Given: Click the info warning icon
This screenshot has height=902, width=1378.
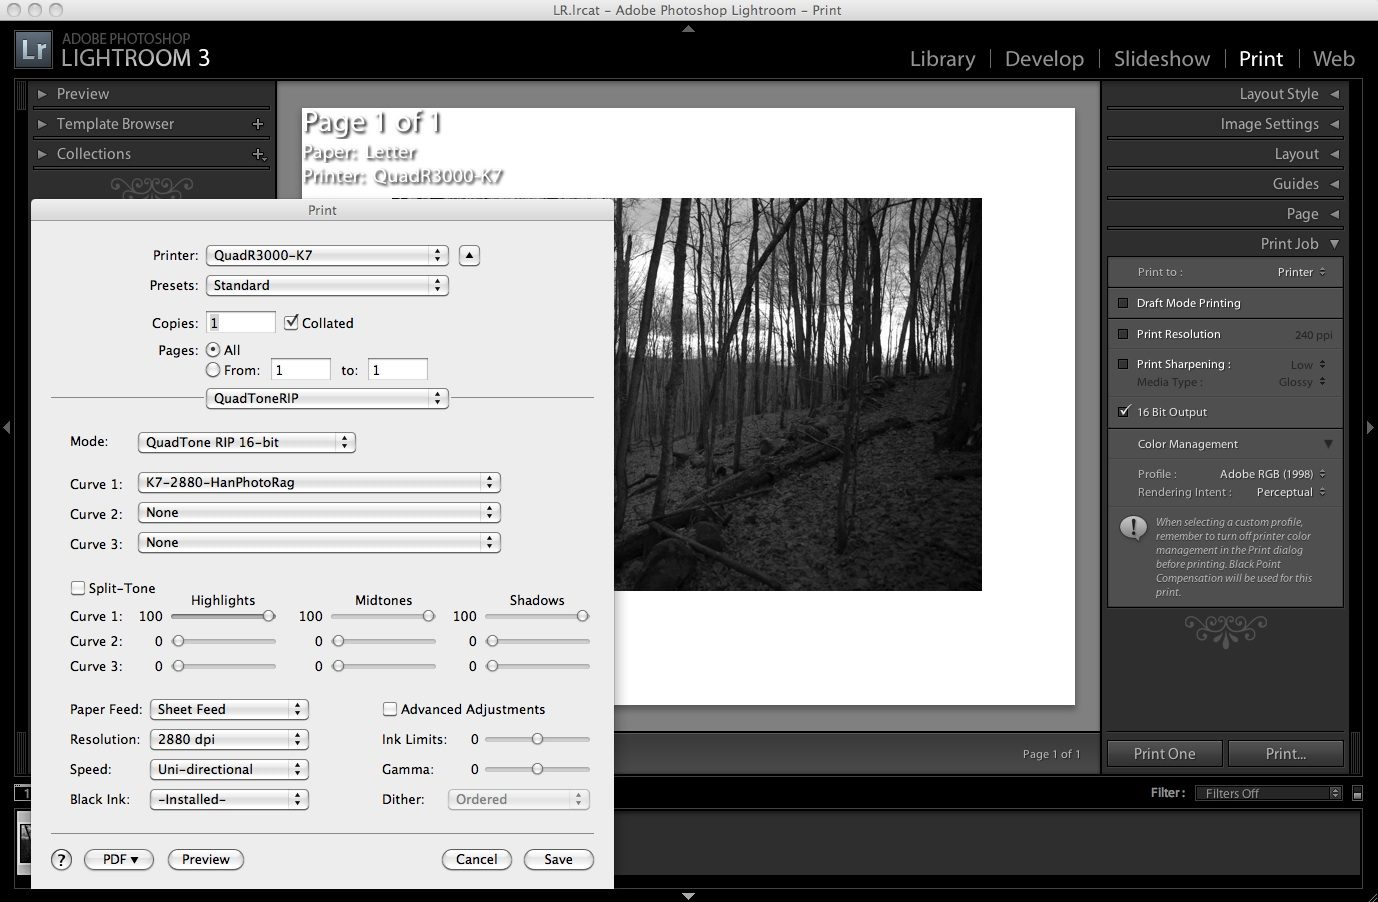Looking at the screenshot, I should click(x=1132, y=527).
